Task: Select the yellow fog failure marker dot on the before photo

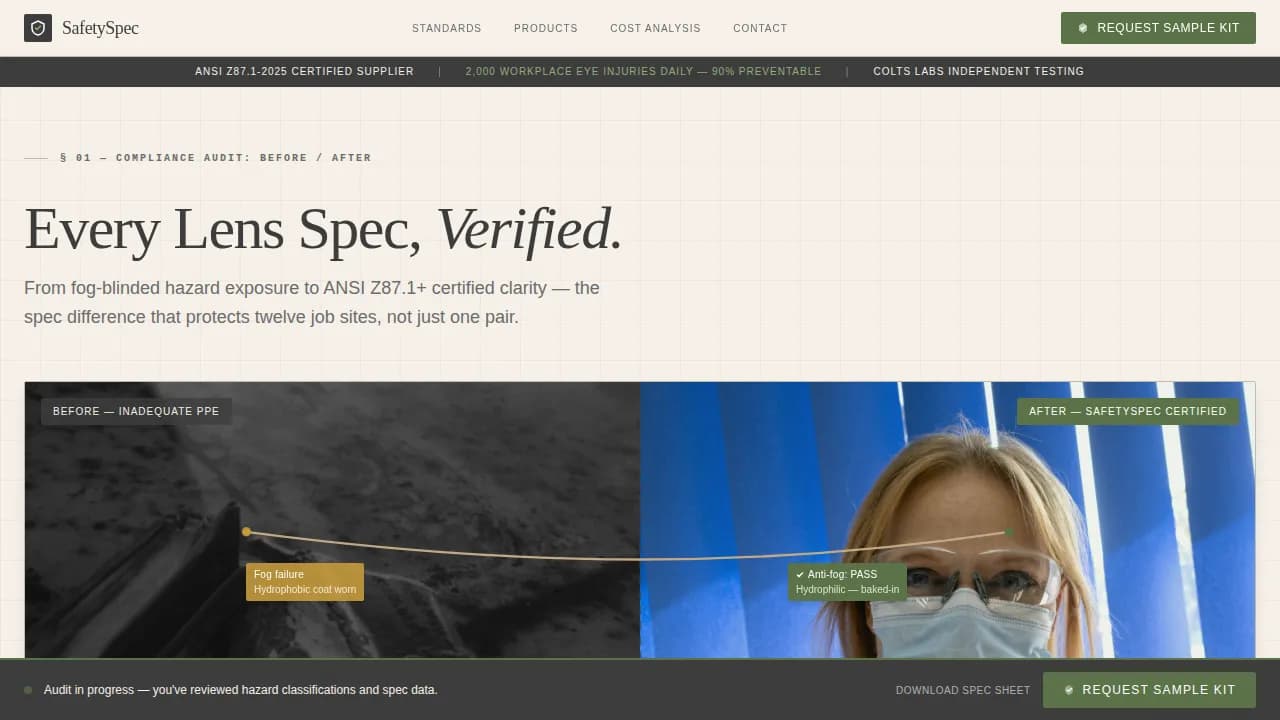Action: [246, 532]
